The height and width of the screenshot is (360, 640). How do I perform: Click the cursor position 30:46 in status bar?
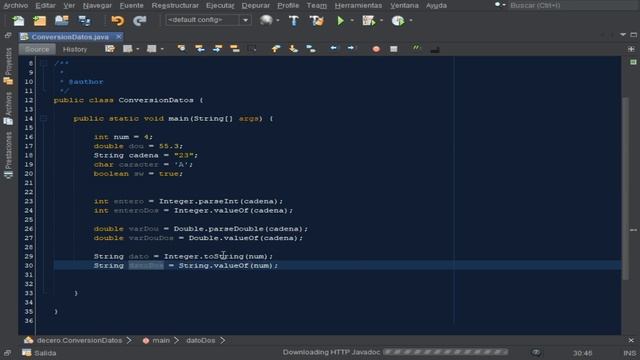point(582,353)
